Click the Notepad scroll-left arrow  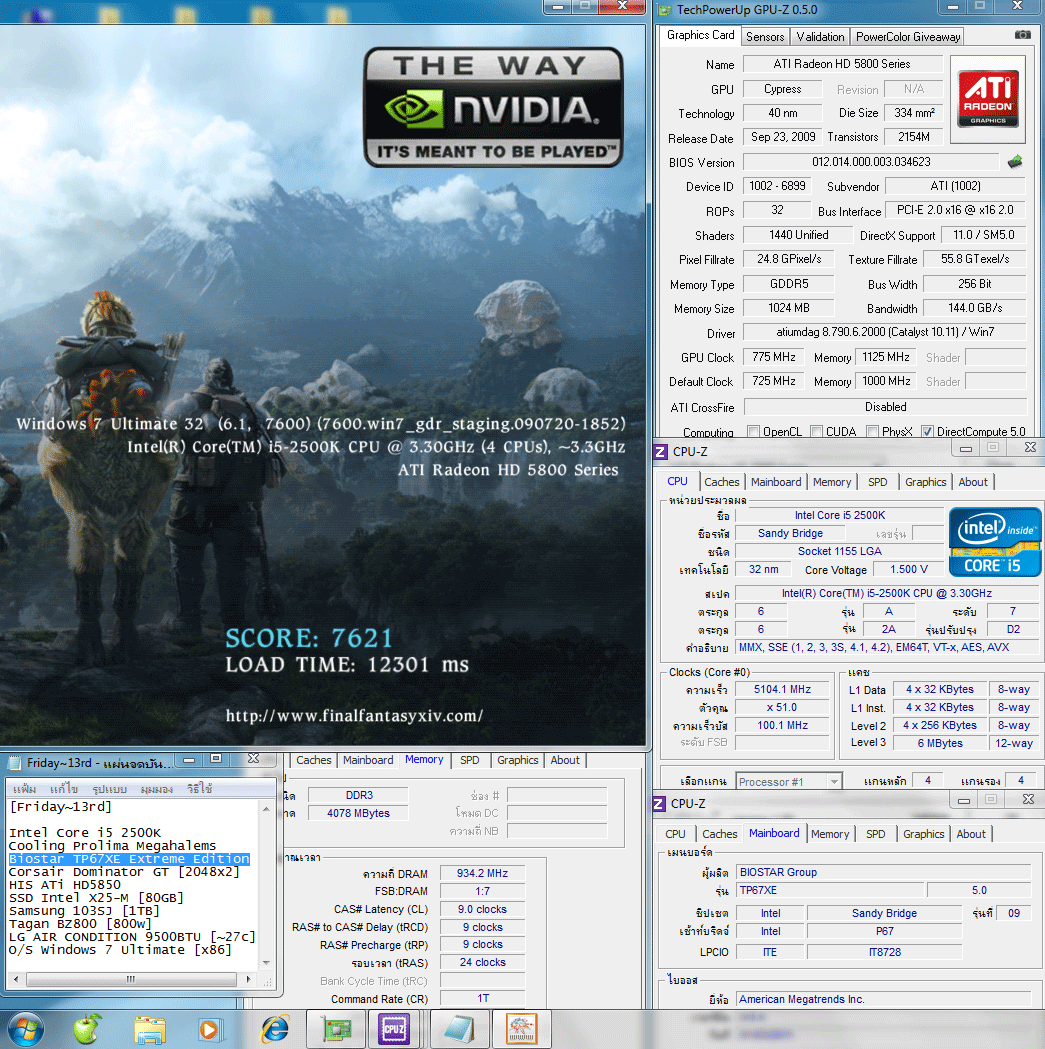[x=16, y=979]
